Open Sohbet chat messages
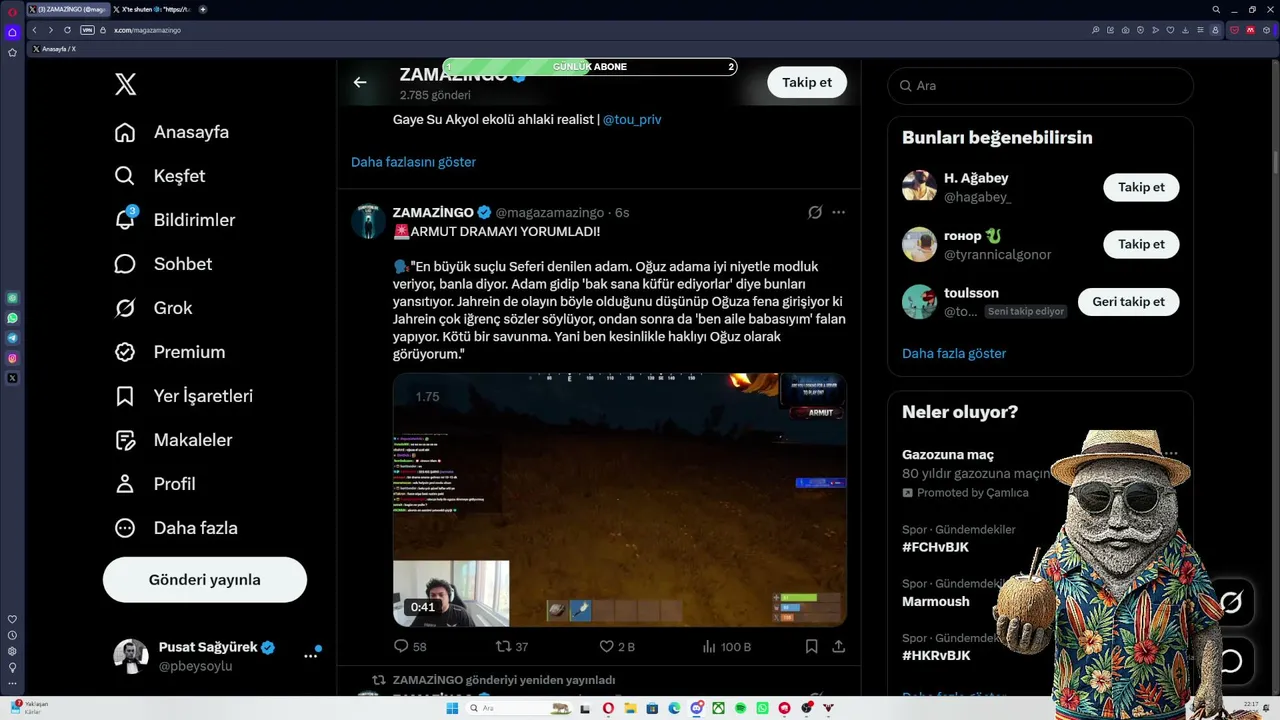Image resolution: width=1280 pixels, height=720 pixels. pyautogui.click(x=163, y=264)
